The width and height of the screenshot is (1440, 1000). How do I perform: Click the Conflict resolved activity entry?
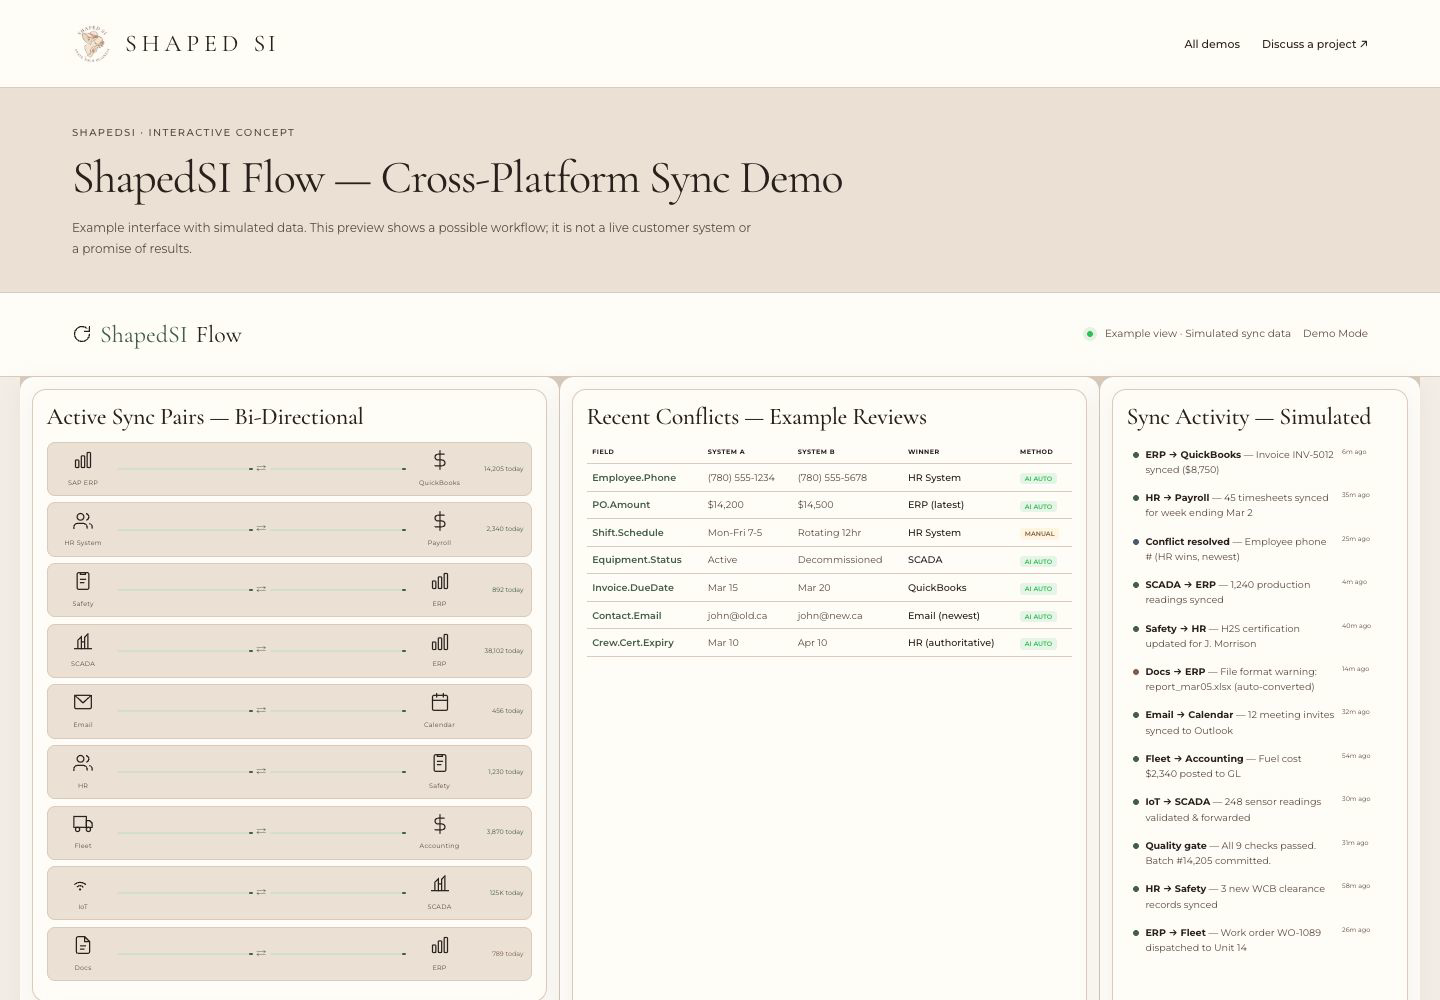1249,549
